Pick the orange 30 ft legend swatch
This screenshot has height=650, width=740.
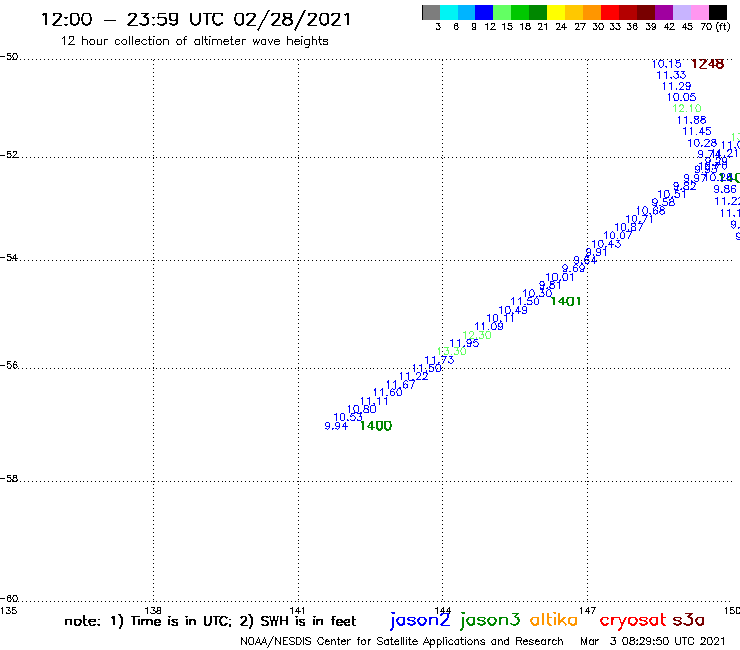point(592,12)
